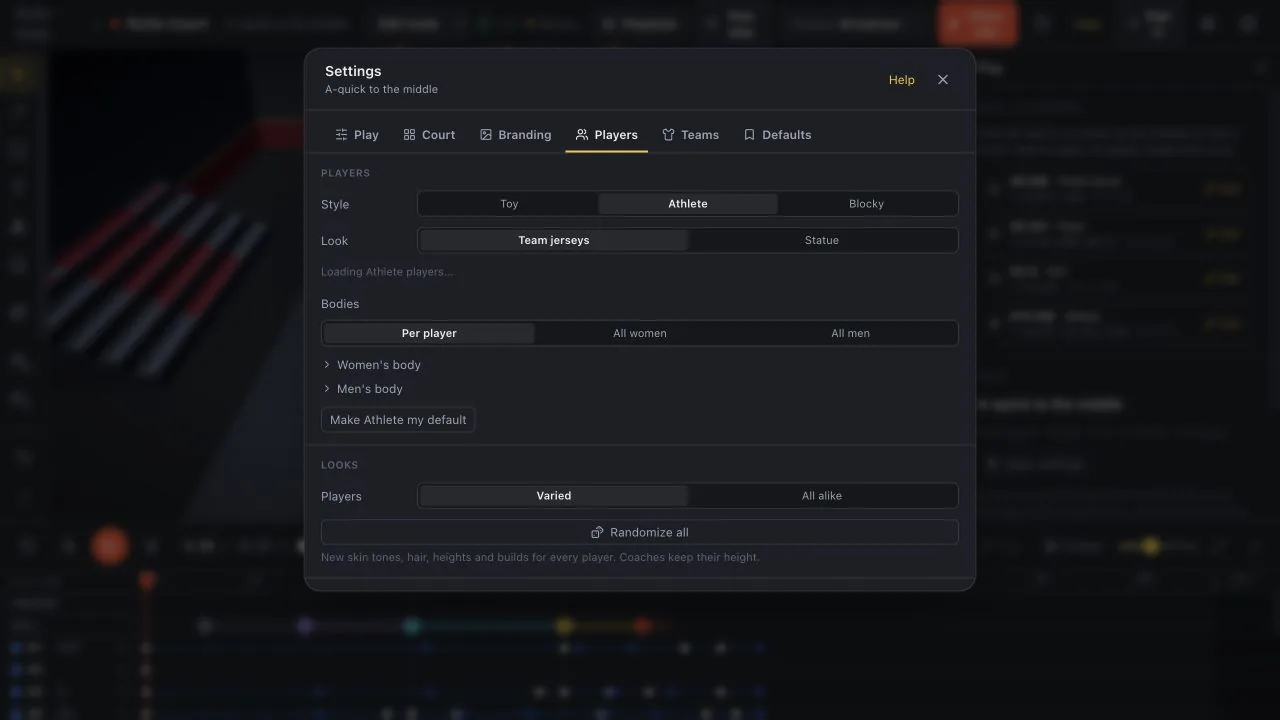This screenshot has height=720, width=1280.
Task: Click the grid icon on the Court tab
Action: click(409, 135)
